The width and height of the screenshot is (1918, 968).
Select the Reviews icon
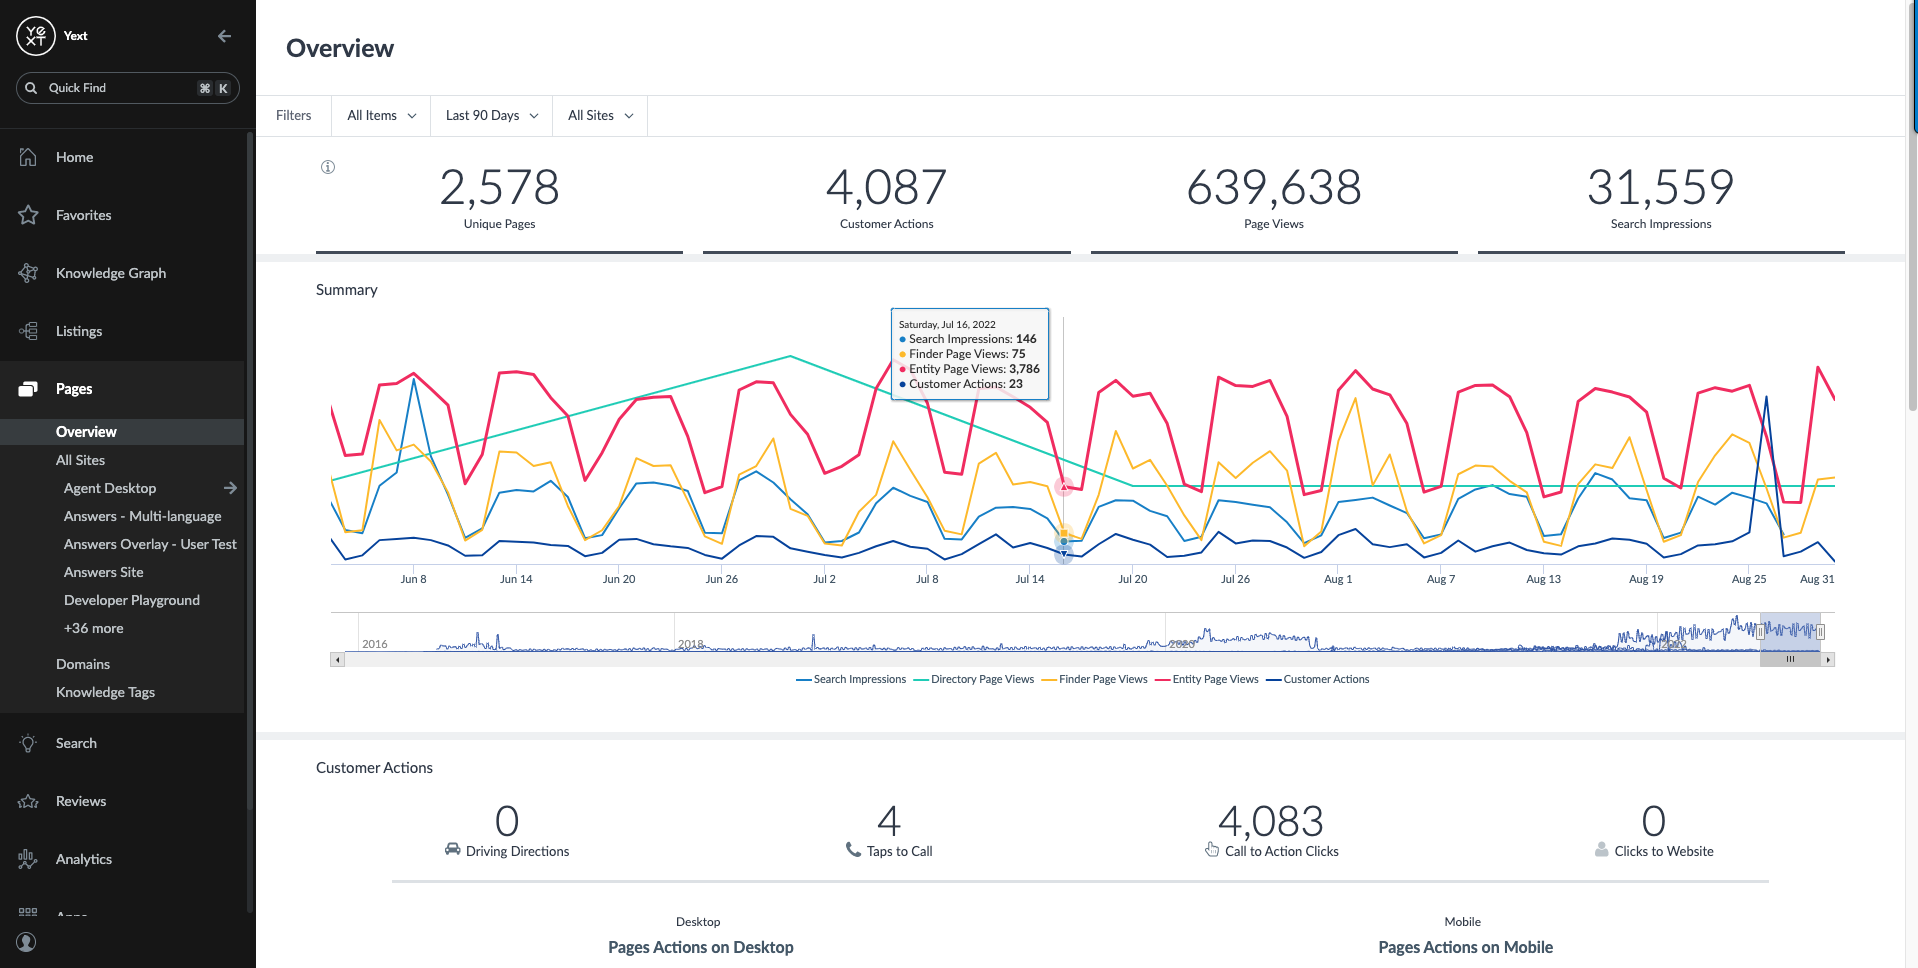pyautogui.click(x=29, y=801)
